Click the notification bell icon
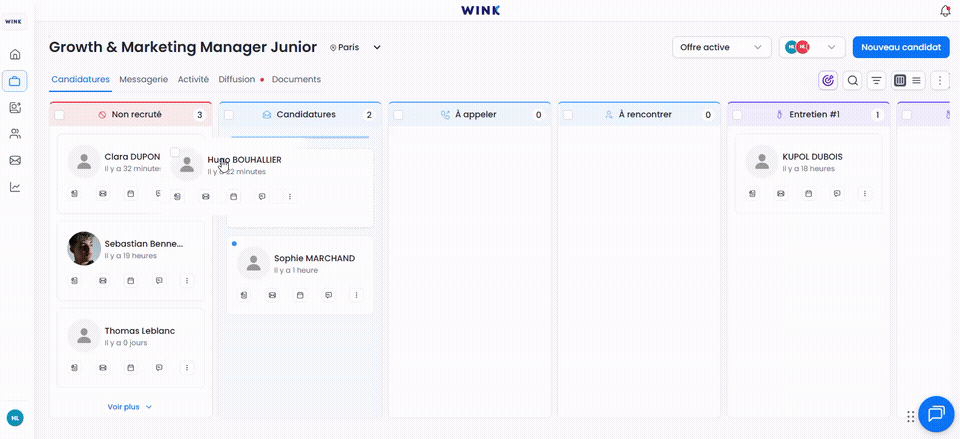This screenshot has width=960, height=439. pos(945,10)
